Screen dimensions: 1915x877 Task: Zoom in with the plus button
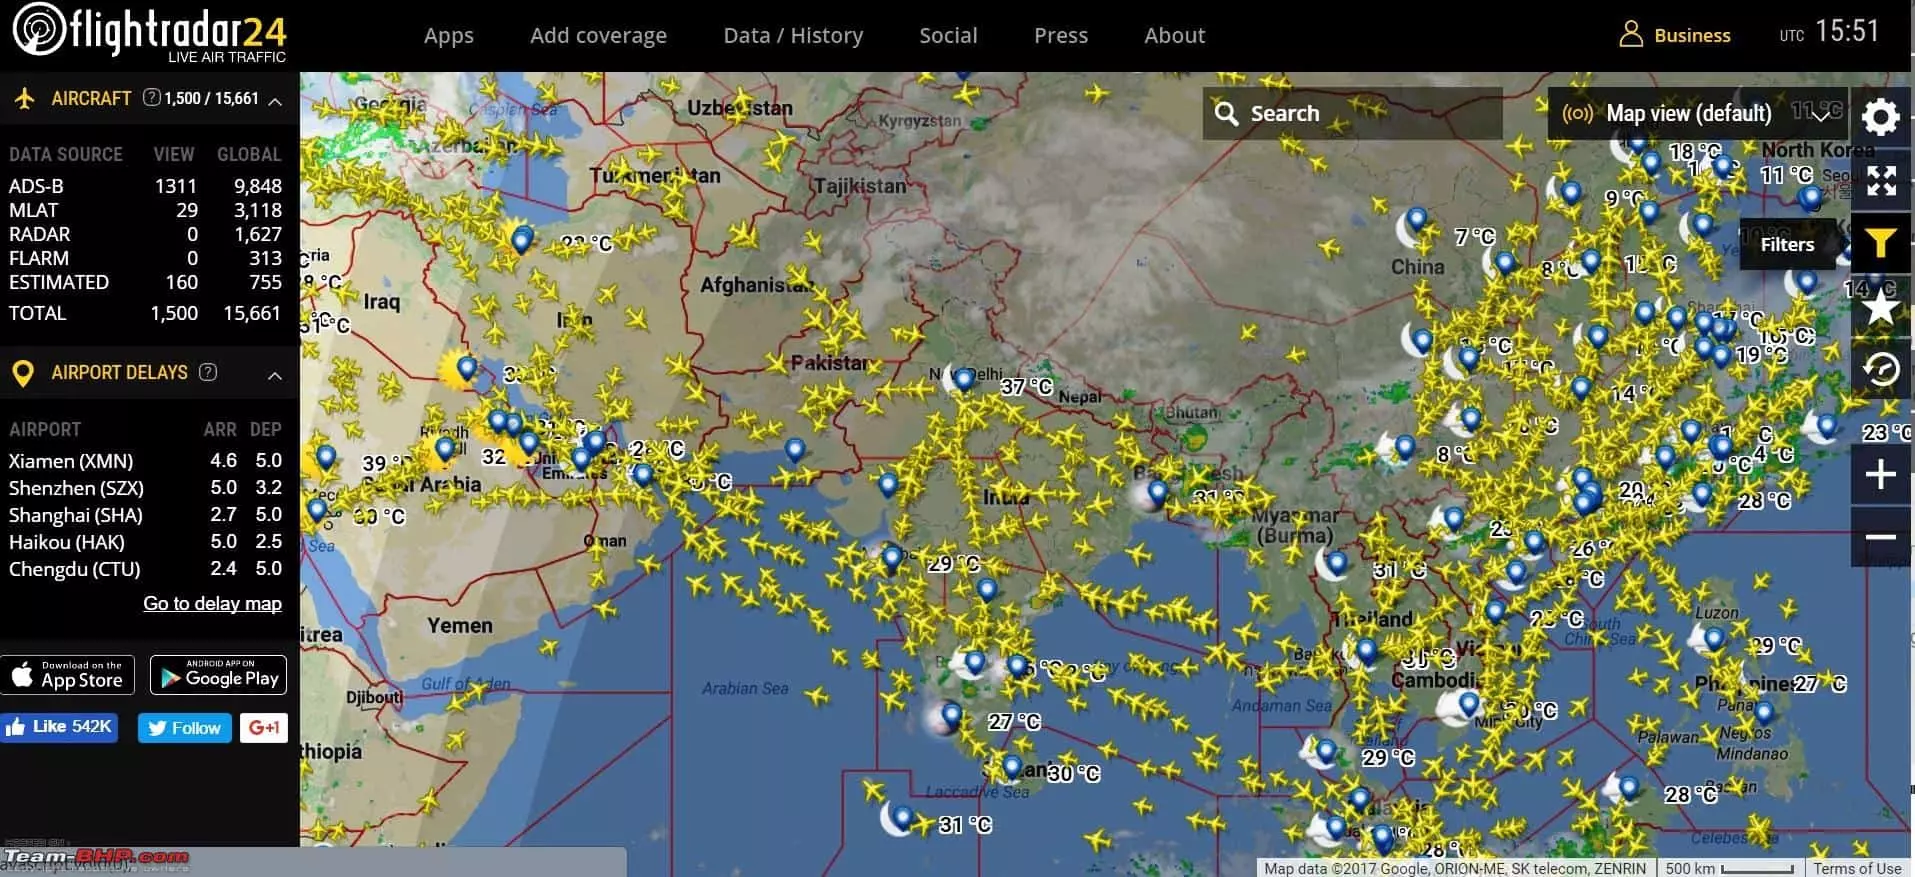(1880, 474)
